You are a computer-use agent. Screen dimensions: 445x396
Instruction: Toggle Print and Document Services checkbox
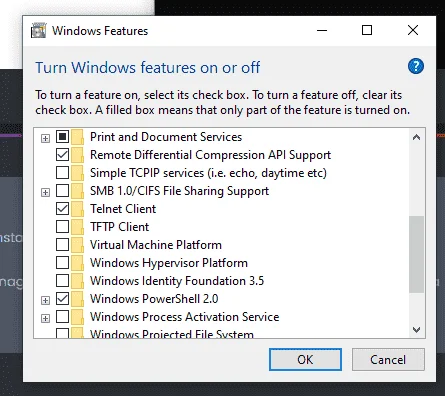[62, 137]
